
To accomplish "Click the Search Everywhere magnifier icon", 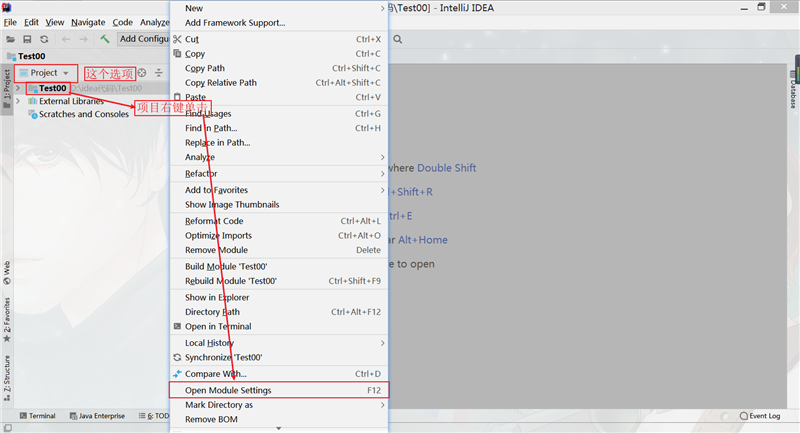I will point(397,39).
